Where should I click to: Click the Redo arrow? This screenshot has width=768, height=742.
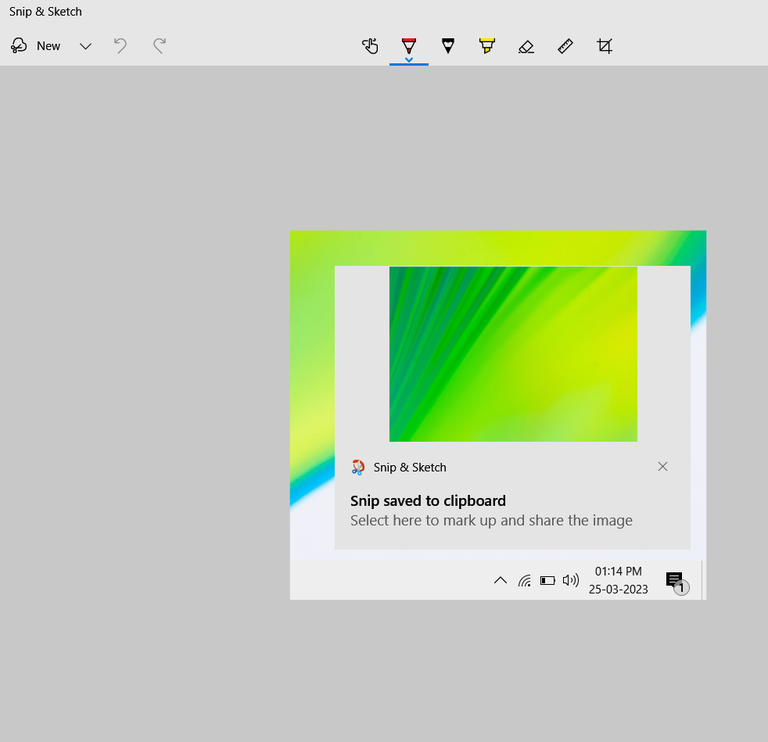(x=159, y=46)
